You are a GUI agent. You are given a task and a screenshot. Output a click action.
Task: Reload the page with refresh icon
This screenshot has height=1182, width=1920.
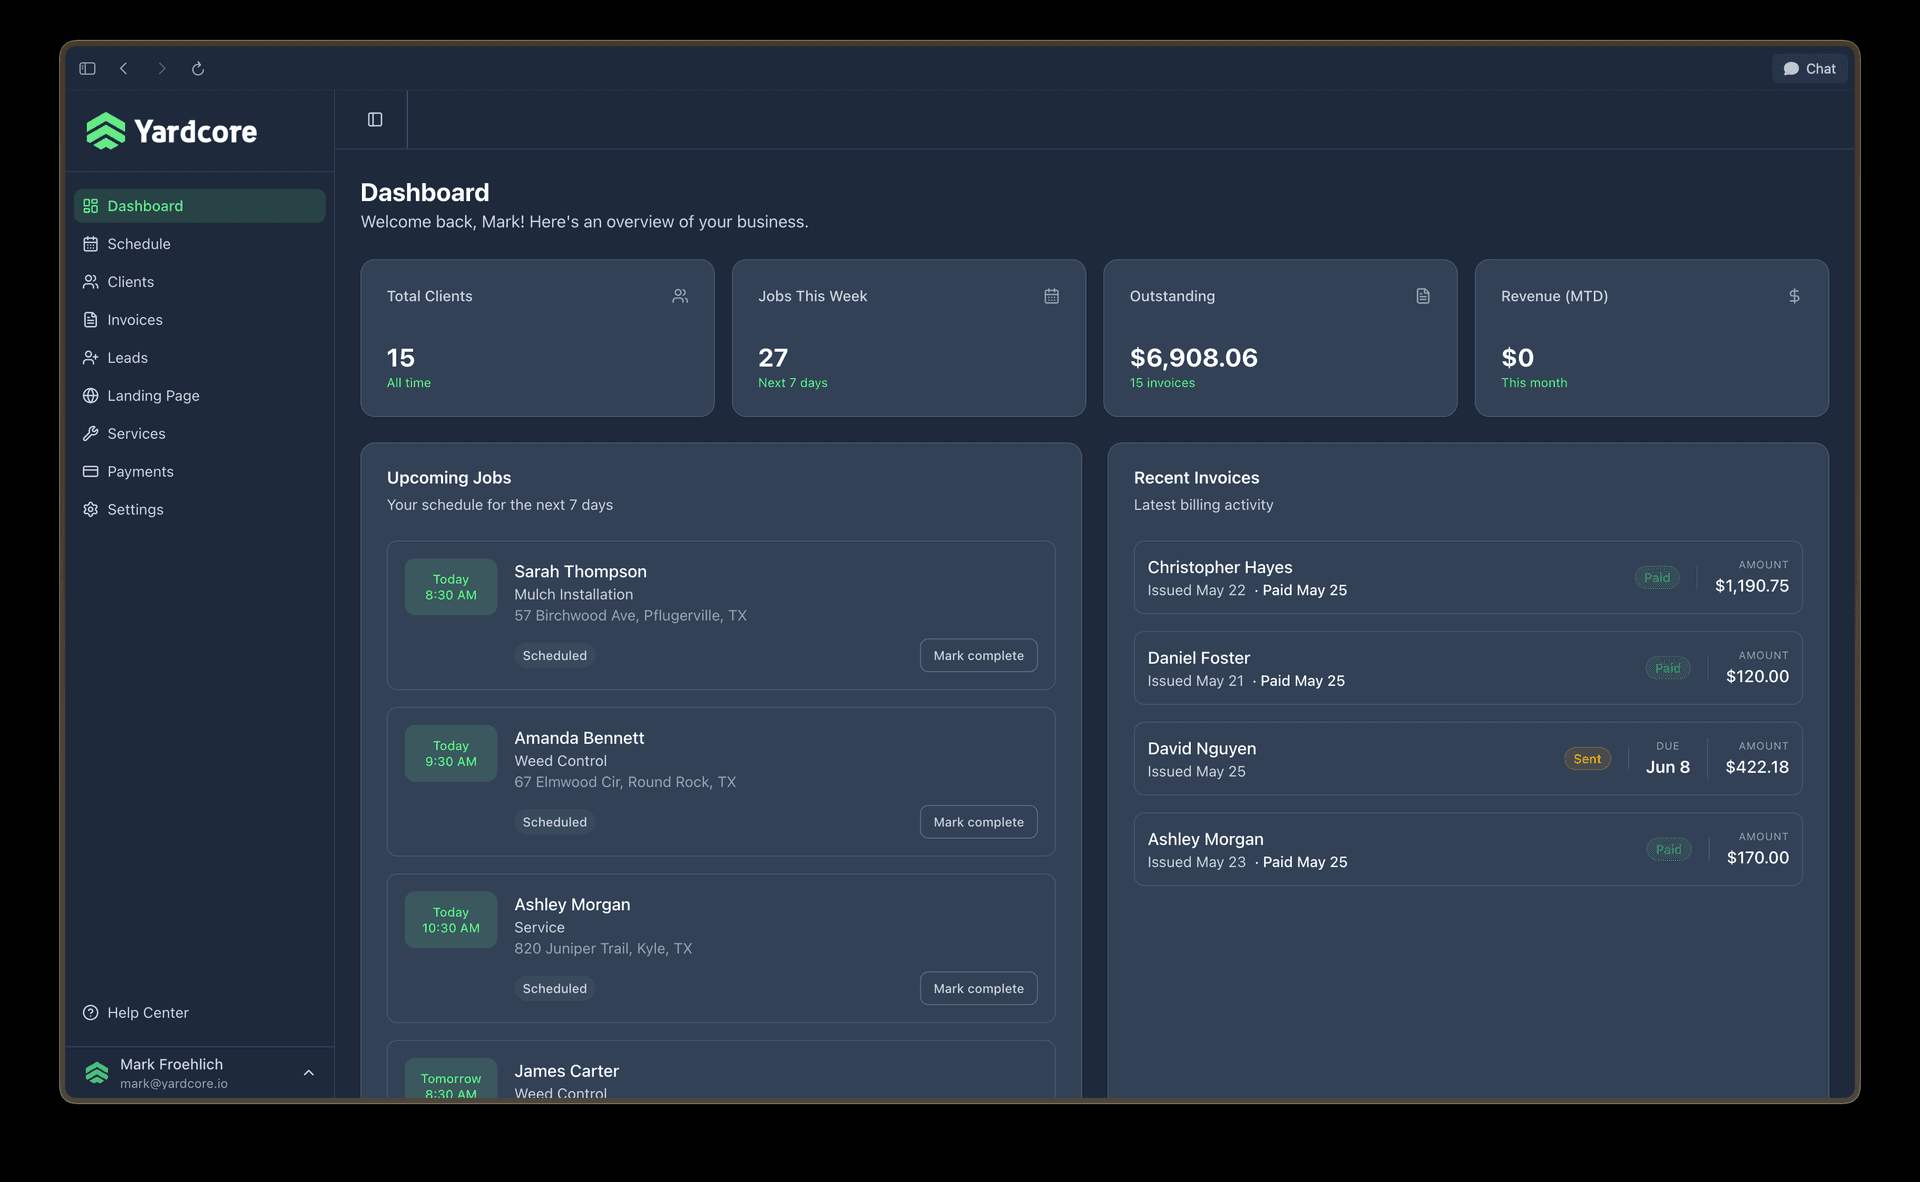click(198, 69)
